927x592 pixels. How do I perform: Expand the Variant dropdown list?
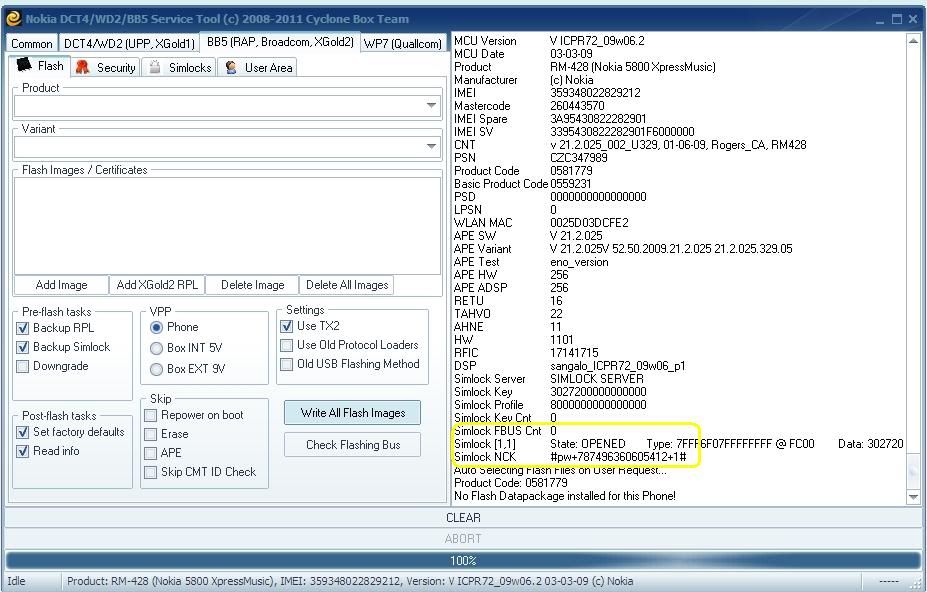point(431,146)
